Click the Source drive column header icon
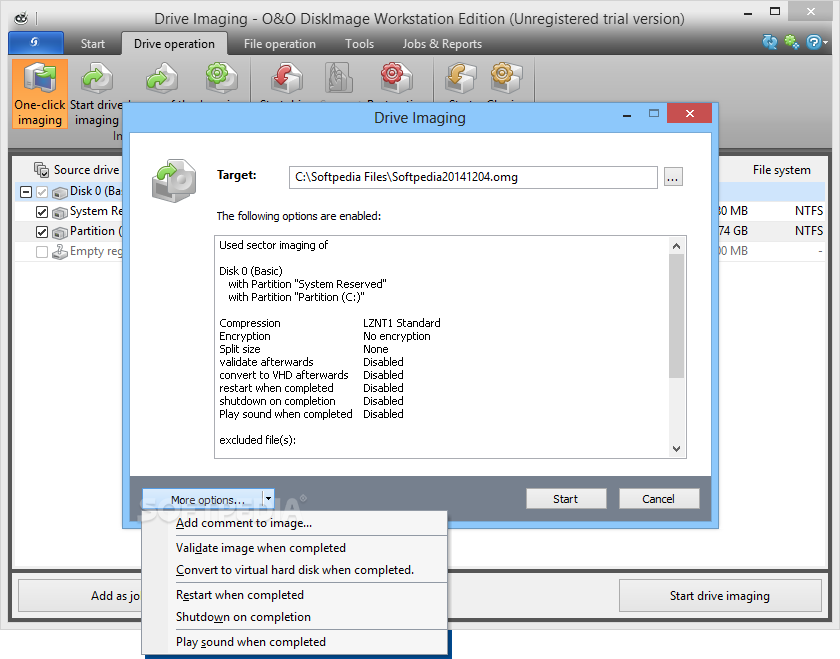 (x=41, y=170)
